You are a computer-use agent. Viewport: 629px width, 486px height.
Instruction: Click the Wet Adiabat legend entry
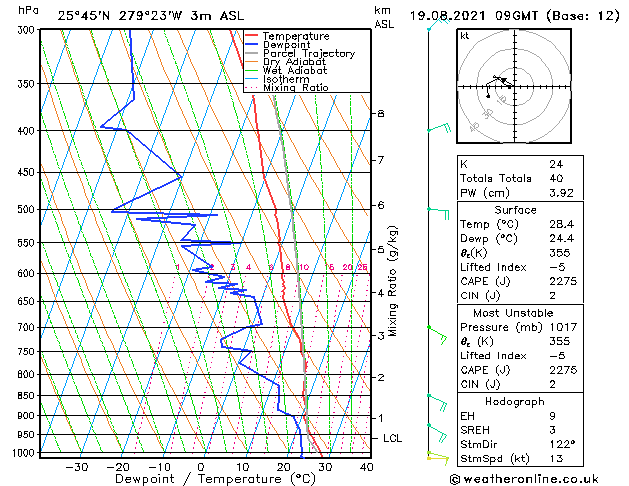[295, 70]
